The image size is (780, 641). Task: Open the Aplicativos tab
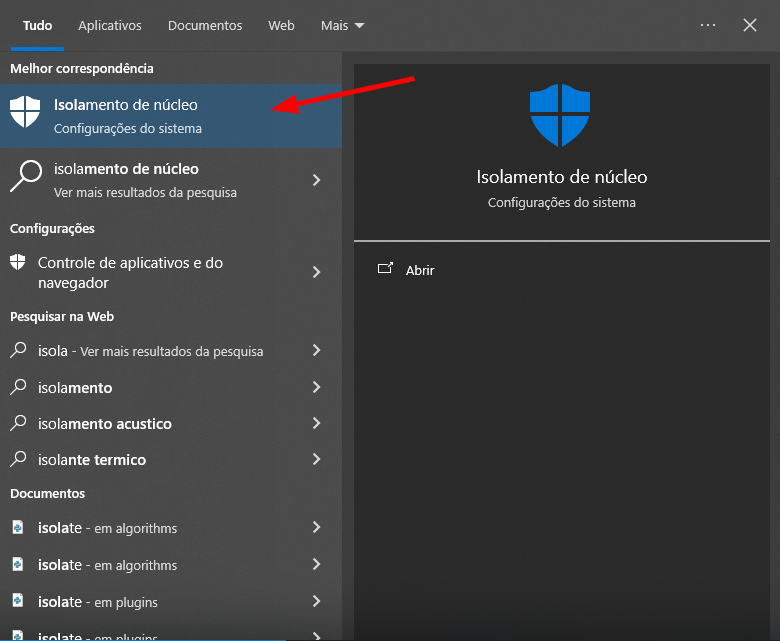click(109, 25)
